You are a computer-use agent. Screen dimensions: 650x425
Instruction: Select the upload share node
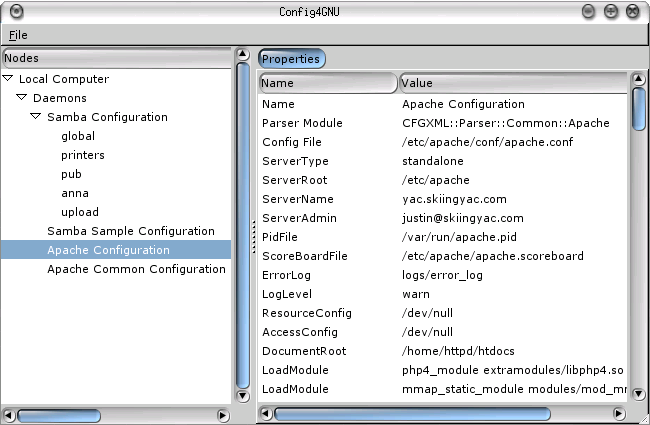pos(80,212)
